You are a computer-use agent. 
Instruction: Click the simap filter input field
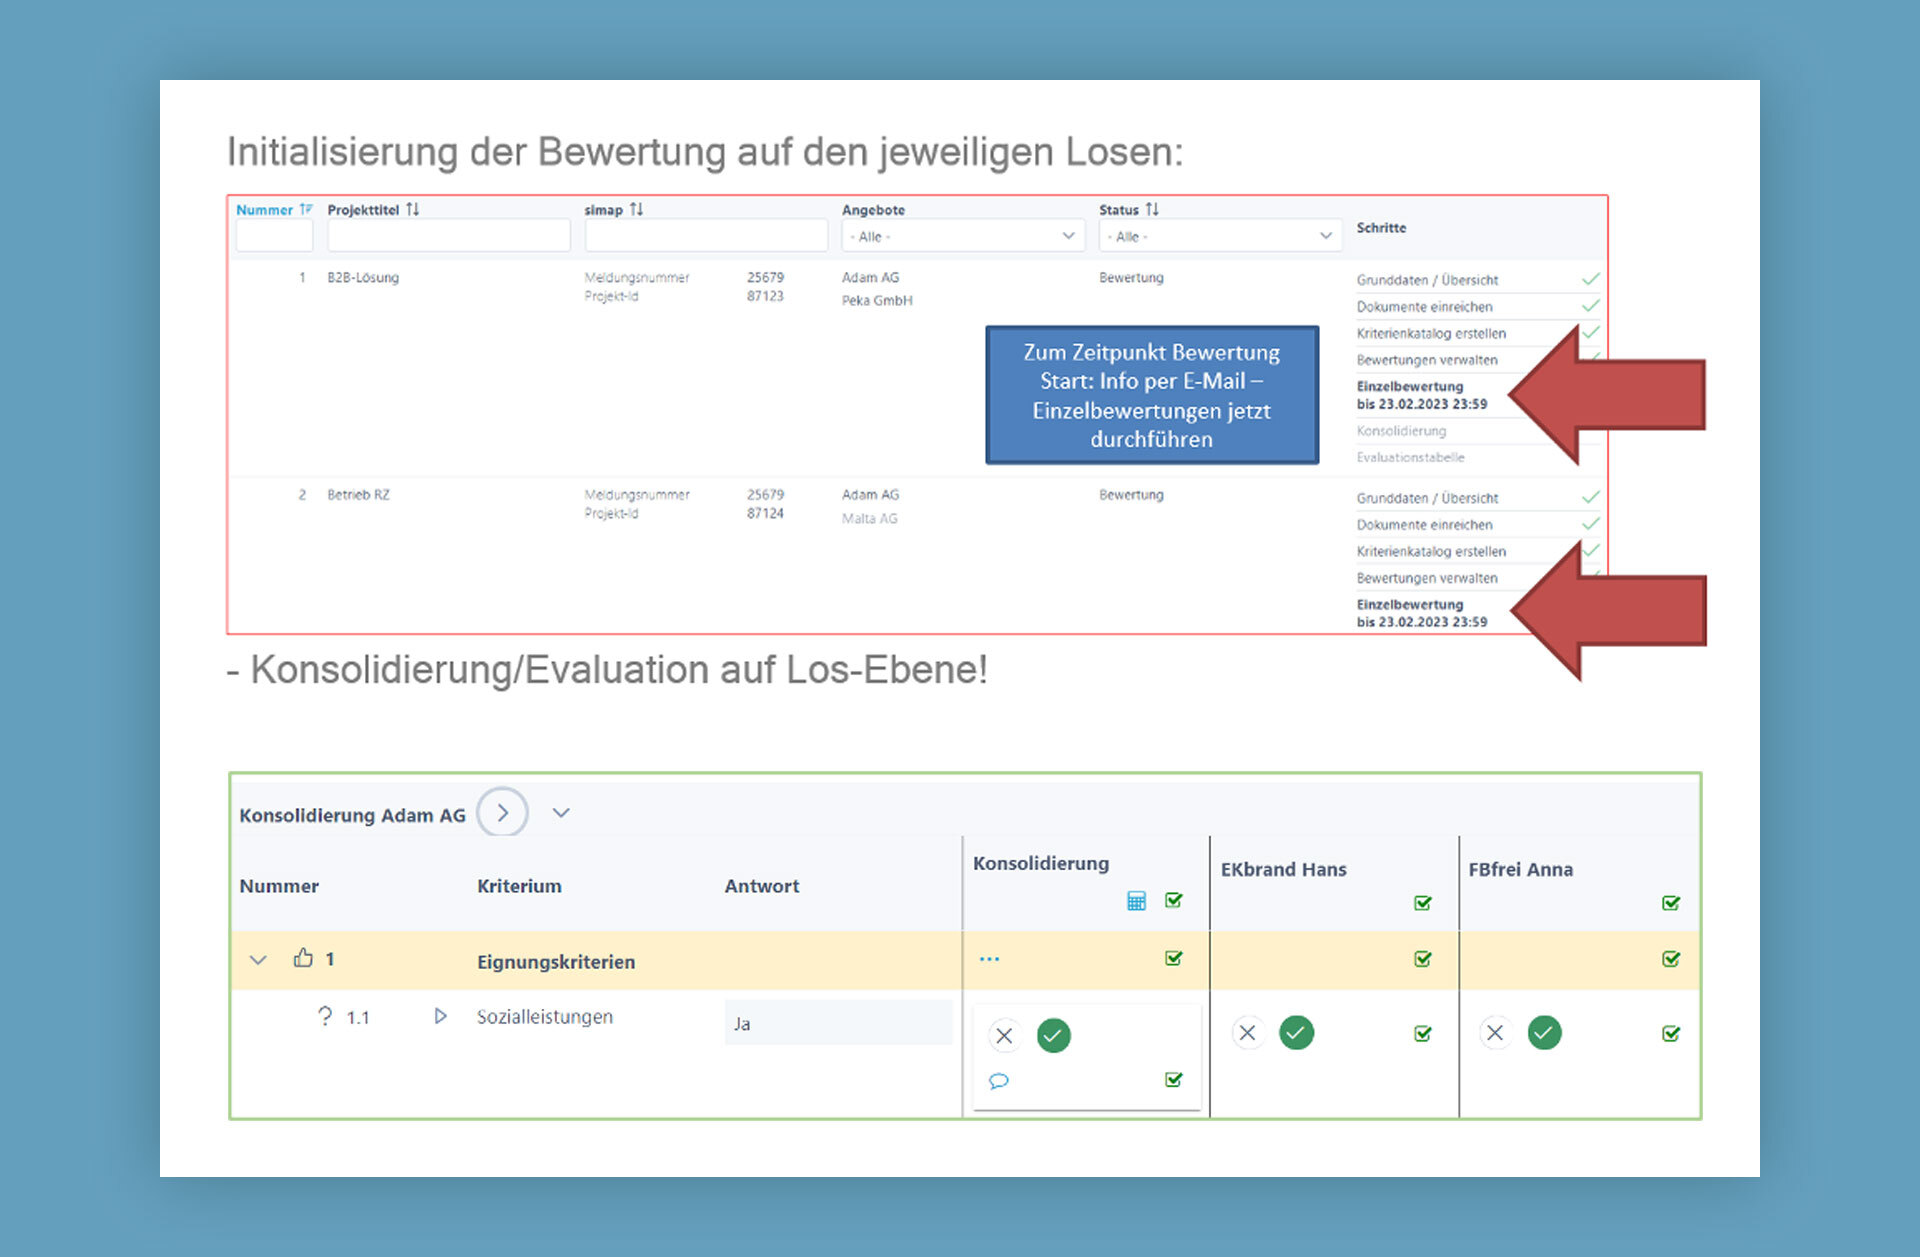(x=706, y=236)
